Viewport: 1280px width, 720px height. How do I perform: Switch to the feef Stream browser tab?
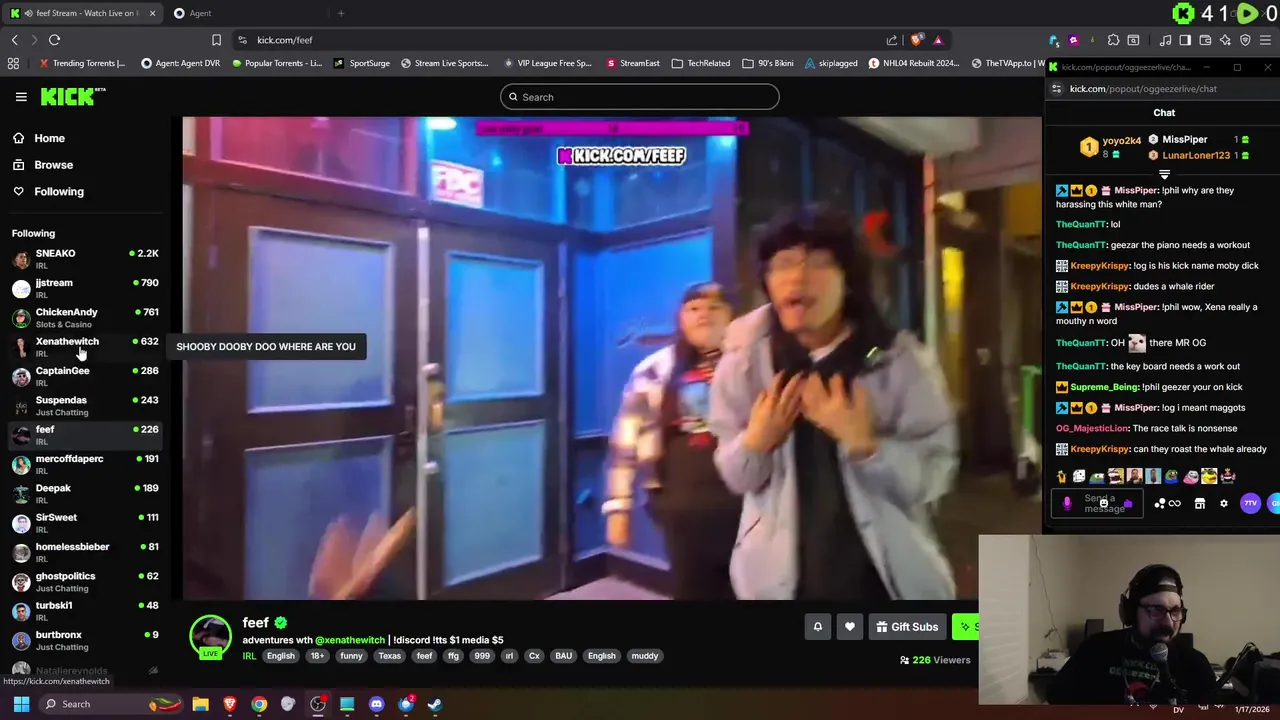click(83, 13)
